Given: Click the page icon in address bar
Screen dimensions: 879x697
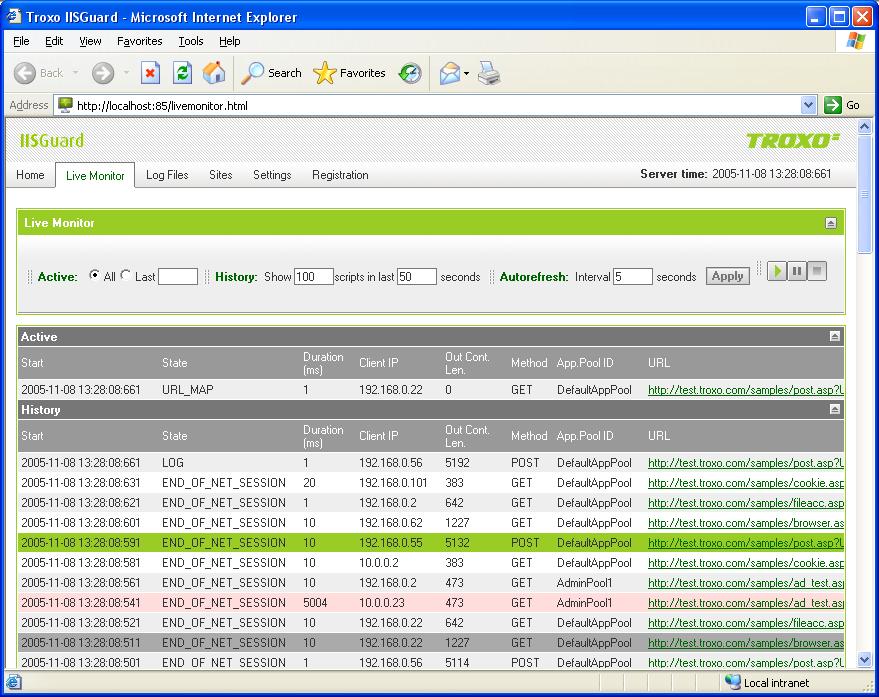Looking at the screenshot, I should (66, 105).
